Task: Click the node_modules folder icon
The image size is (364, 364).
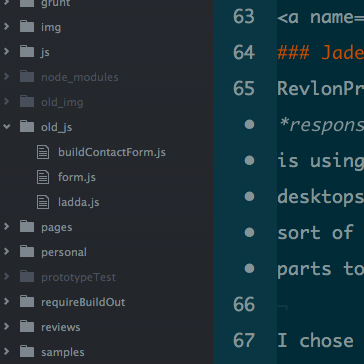Action: point(27,77)
